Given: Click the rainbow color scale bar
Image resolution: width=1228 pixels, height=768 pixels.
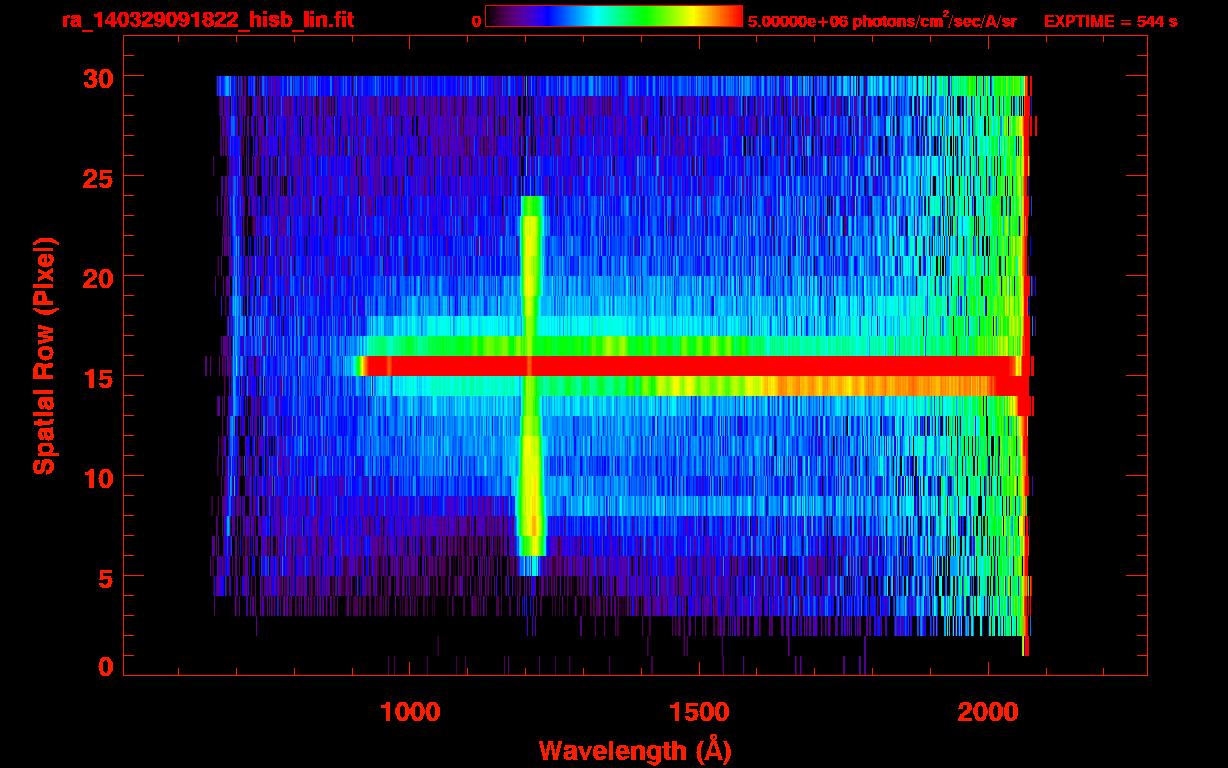Looking at the screenshot, I should coord(614,17).
